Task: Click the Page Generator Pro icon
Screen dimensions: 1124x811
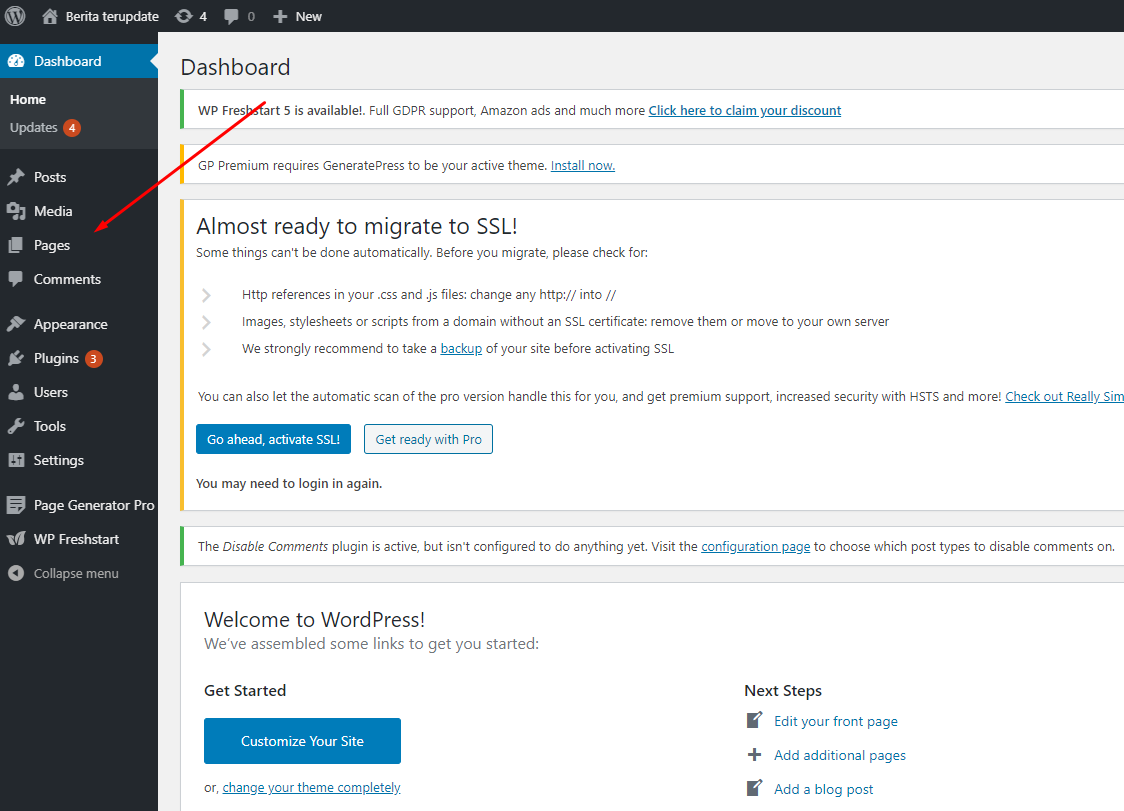Action: [16, 505]
